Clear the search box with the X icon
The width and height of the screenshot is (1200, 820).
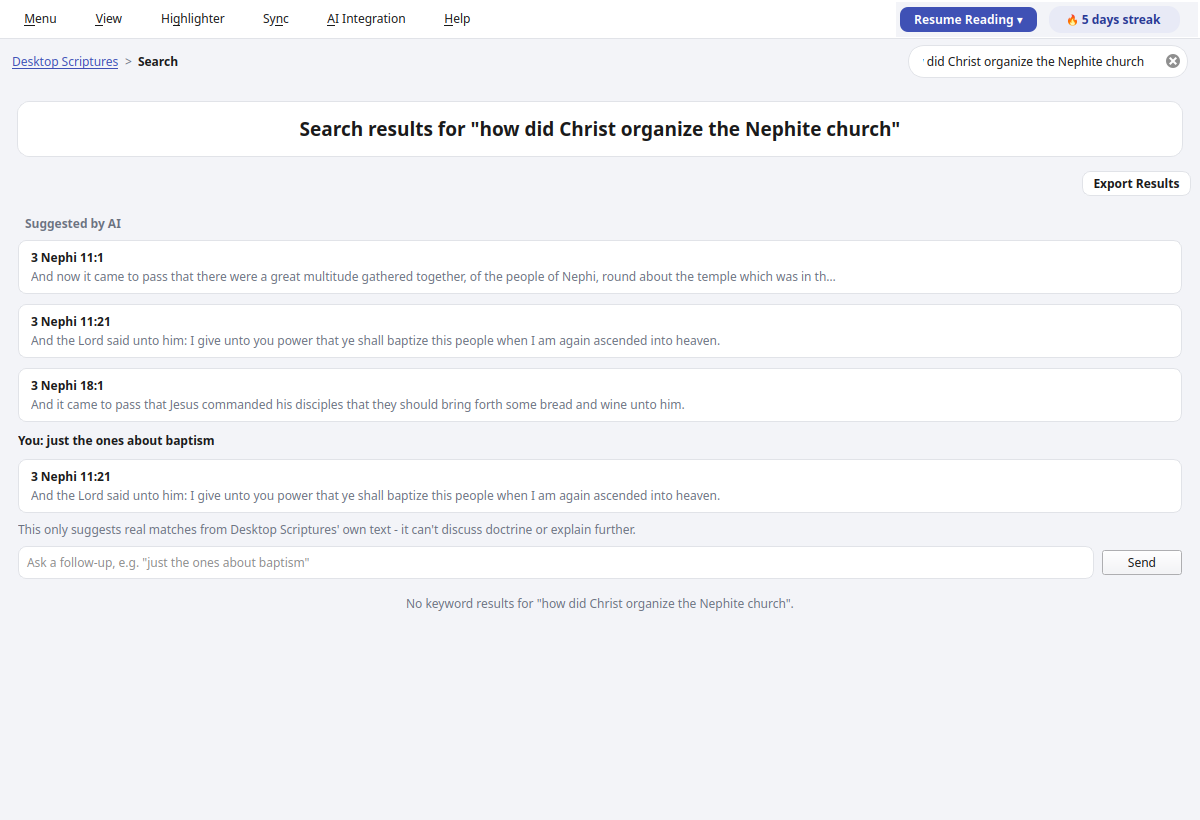point(1173,61)
